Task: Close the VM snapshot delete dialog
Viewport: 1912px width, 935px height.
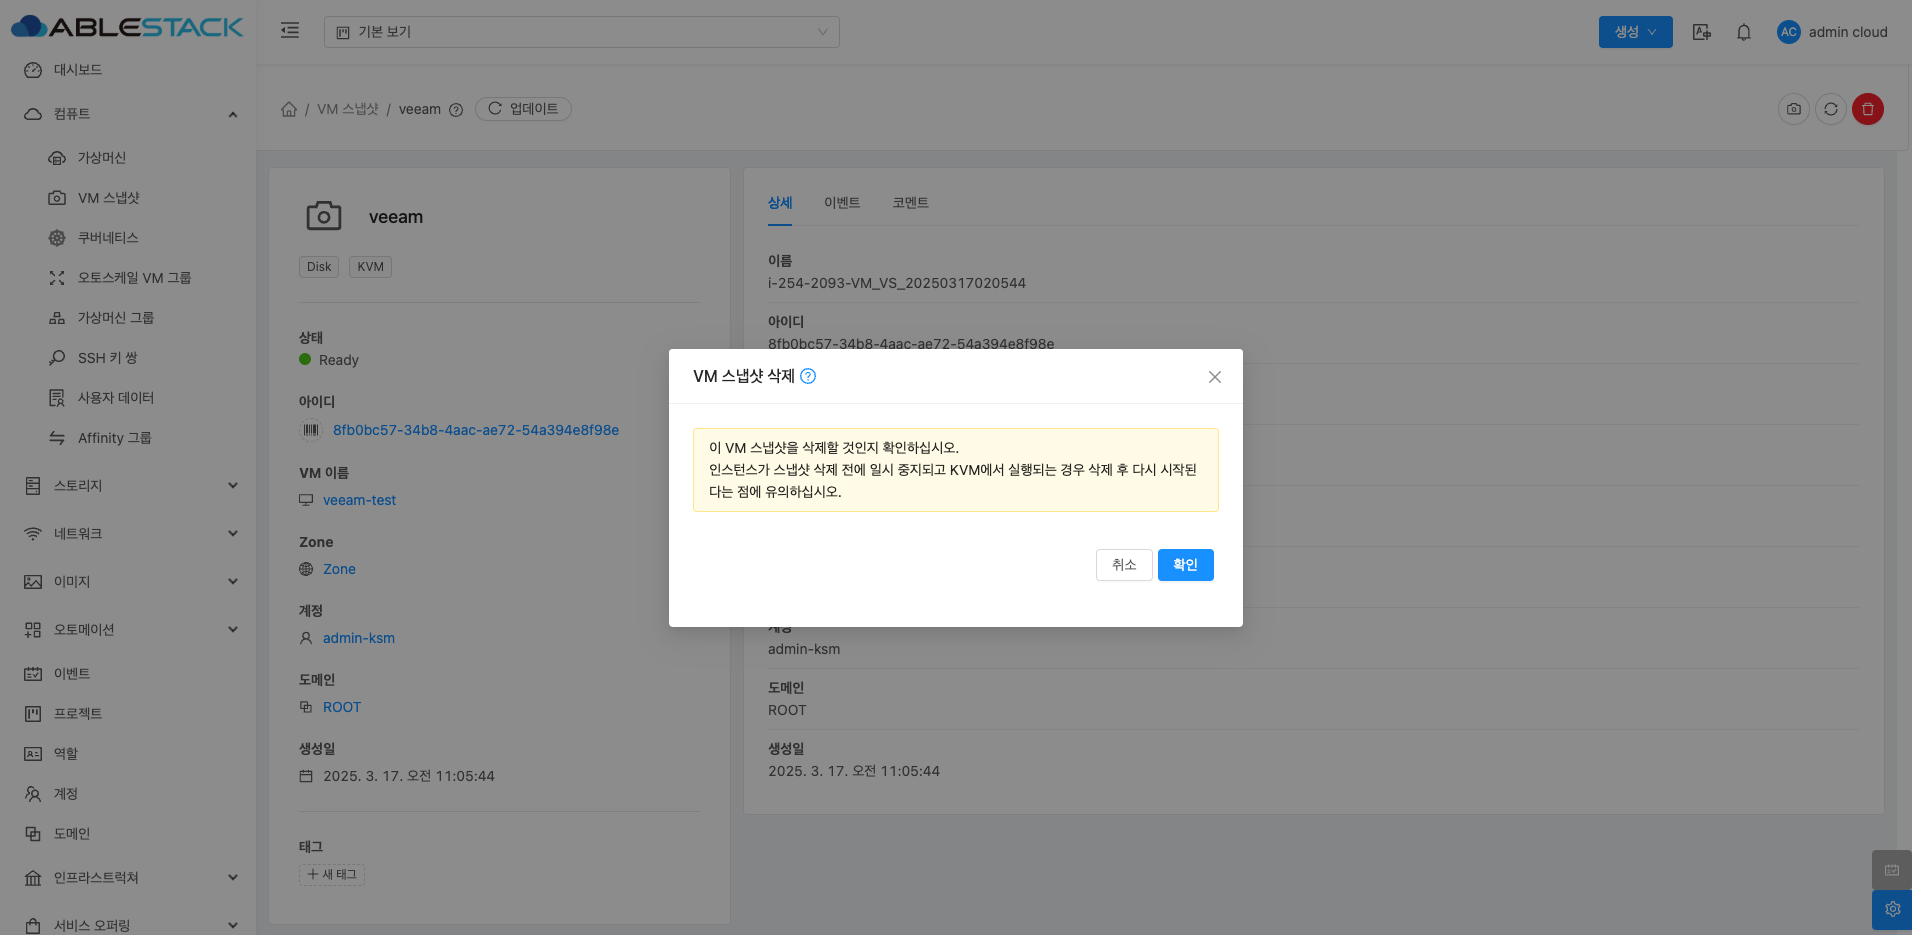Action: [1214, 377]
